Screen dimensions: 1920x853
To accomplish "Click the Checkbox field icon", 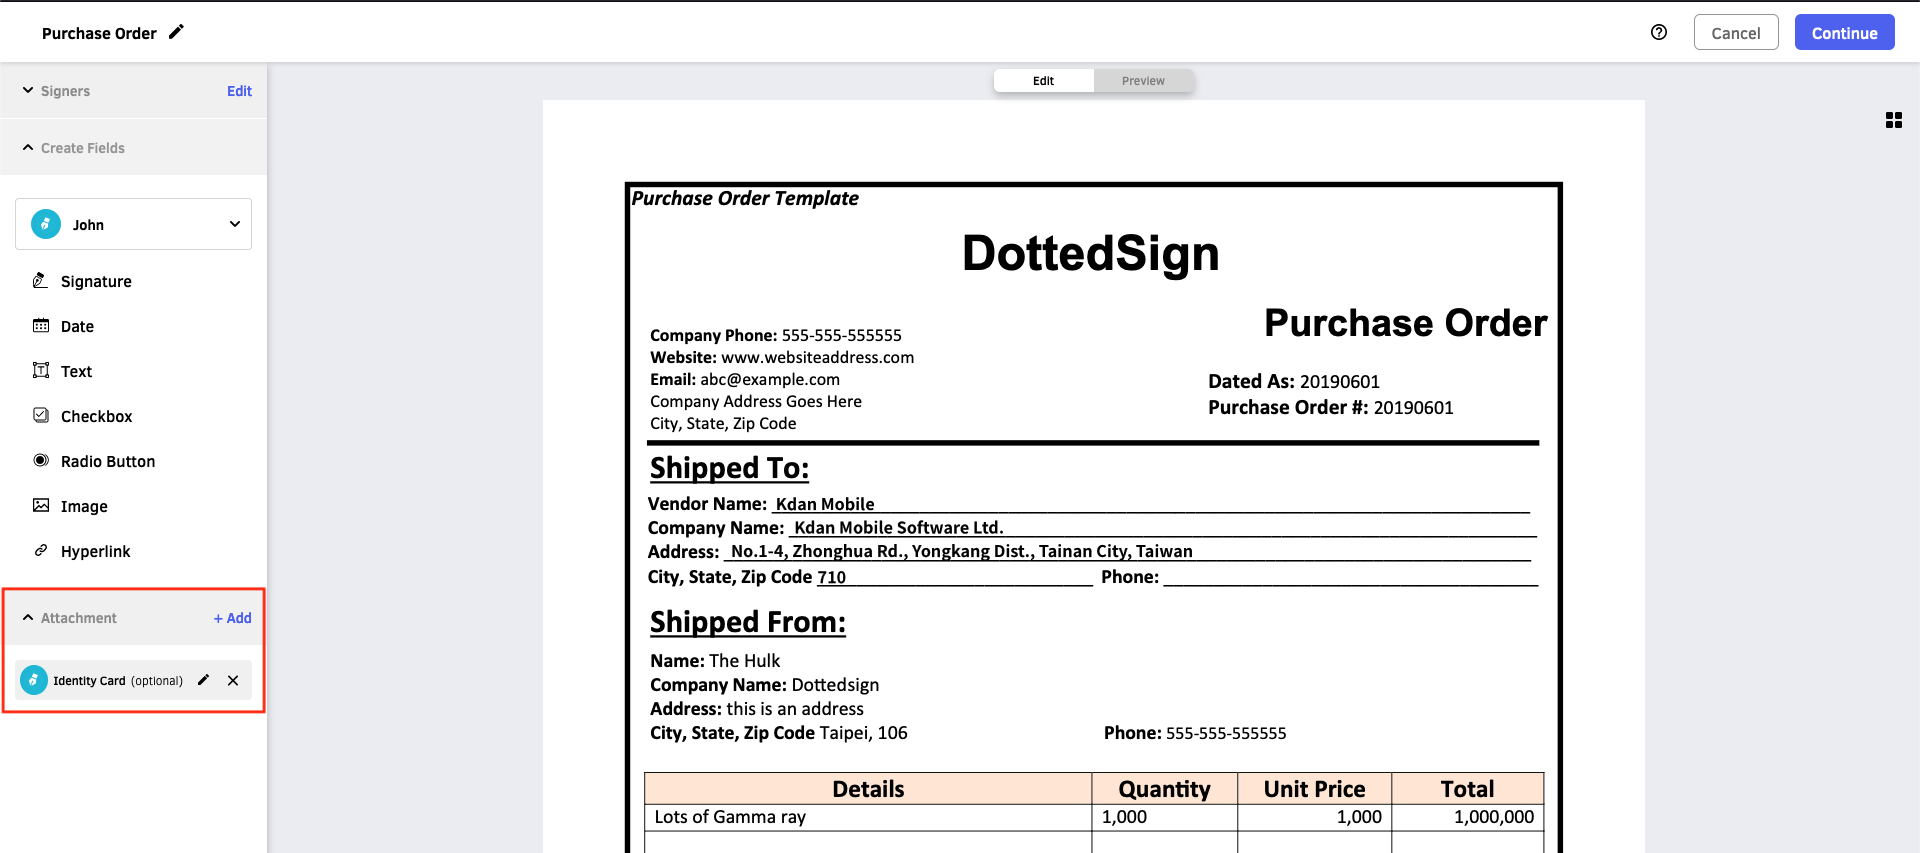I will point(41,415).
